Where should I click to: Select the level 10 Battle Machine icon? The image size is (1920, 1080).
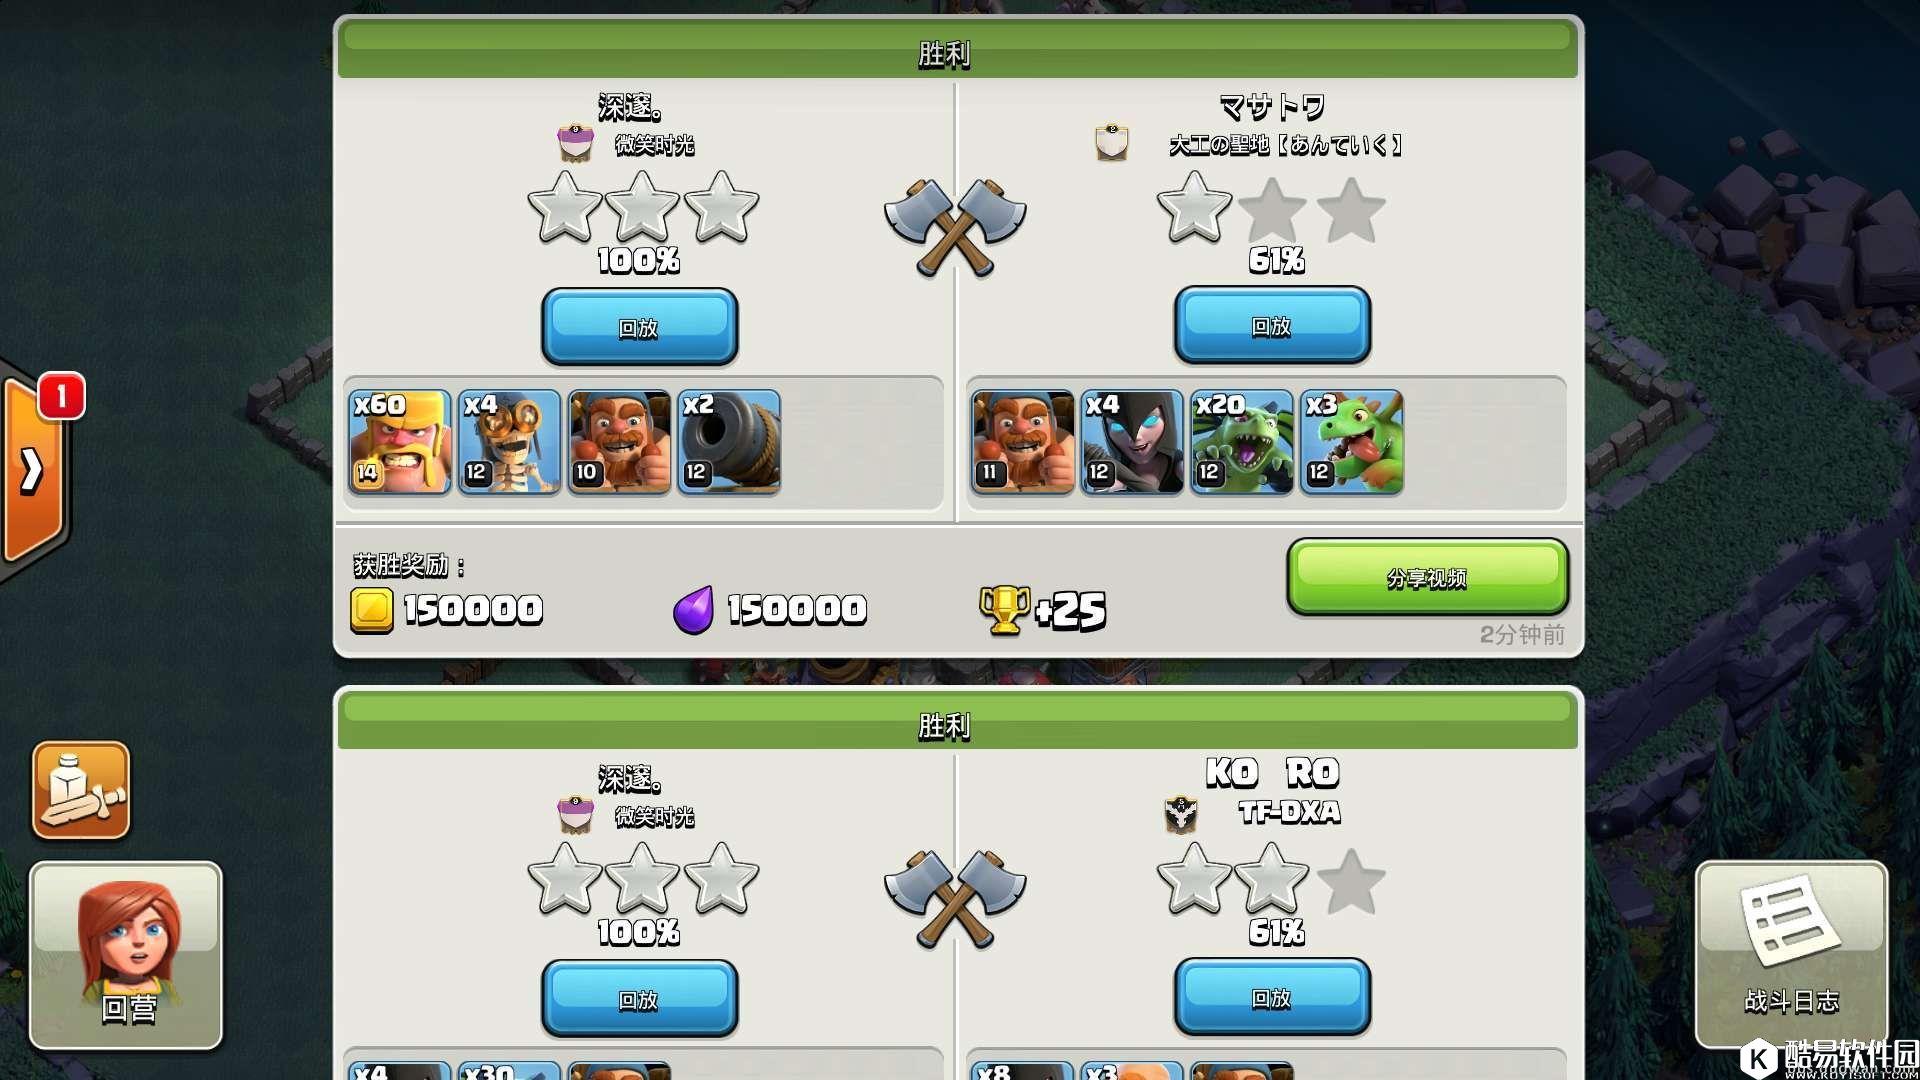coord(620,442)
